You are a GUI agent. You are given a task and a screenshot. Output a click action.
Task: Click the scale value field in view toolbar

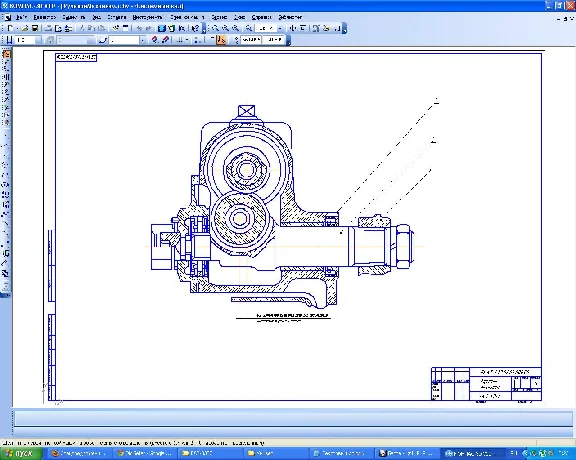point(266,28)
